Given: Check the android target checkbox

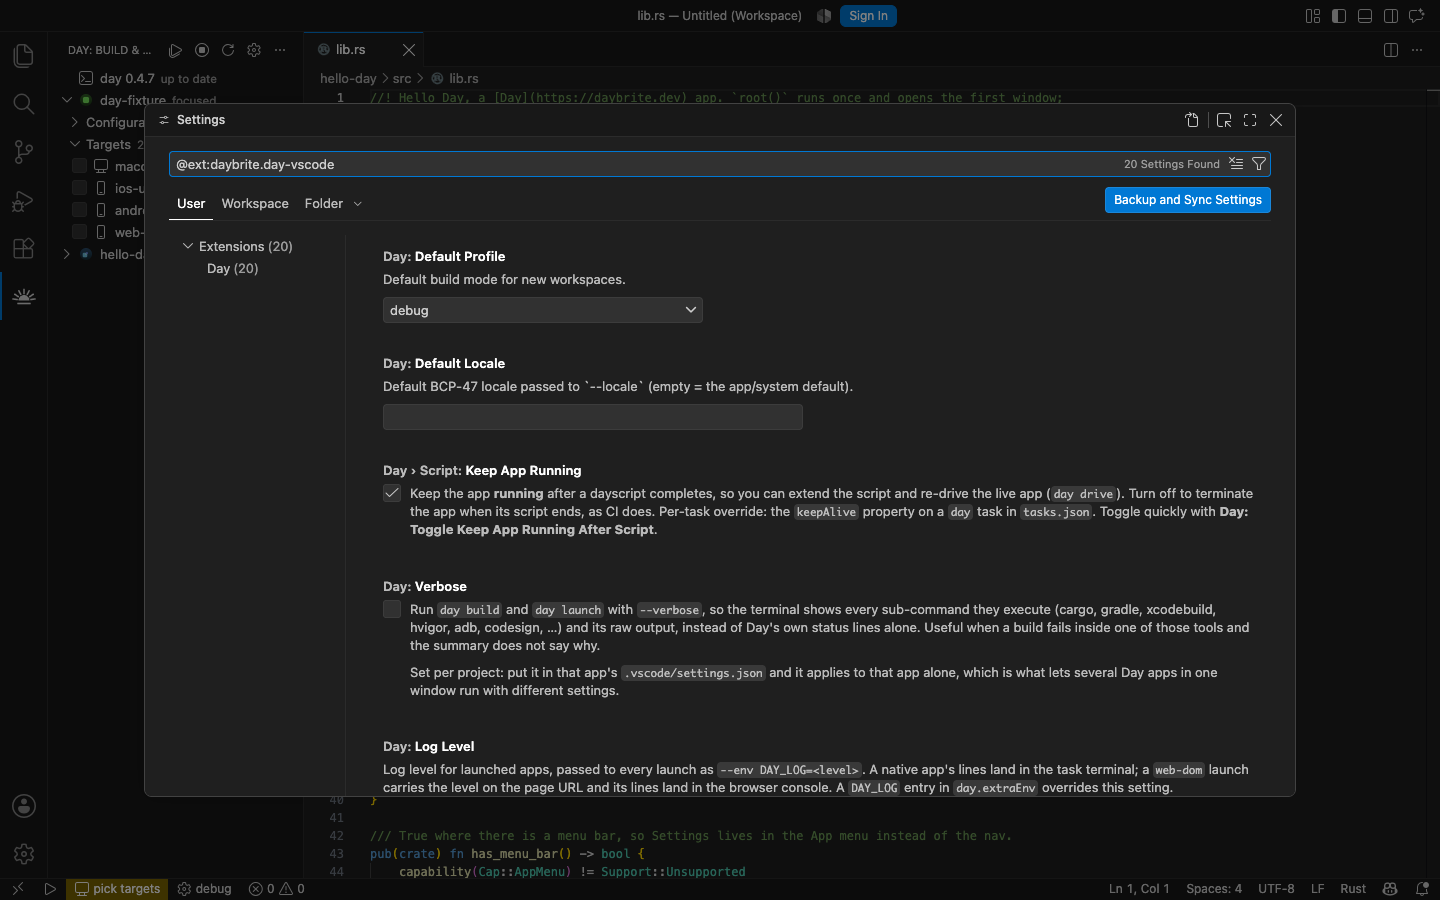Looking at the screenshot, I should pos(79,210).
